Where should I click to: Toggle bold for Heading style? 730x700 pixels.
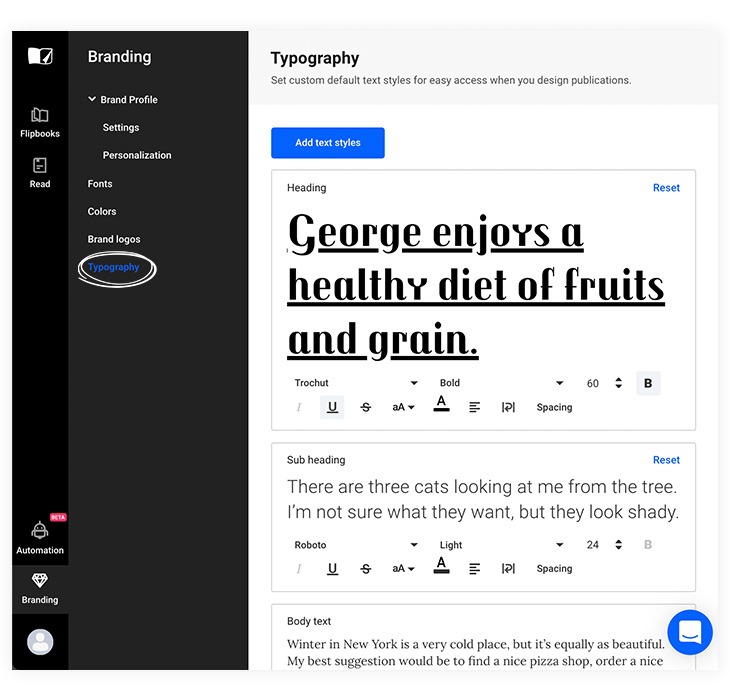point(648,383)
